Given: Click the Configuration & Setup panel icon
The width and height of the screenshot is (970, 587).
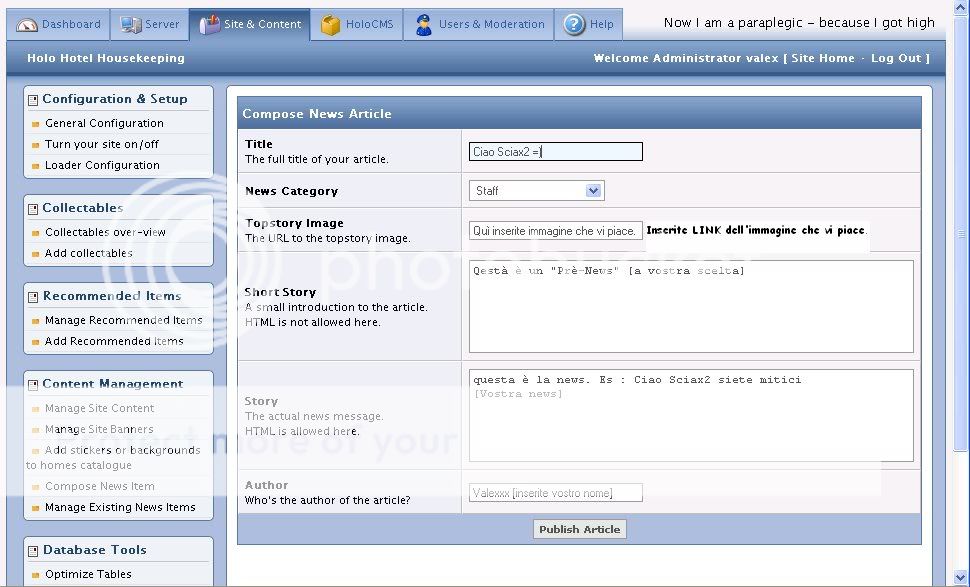Looking at the screenshot, I should (33, 100).
